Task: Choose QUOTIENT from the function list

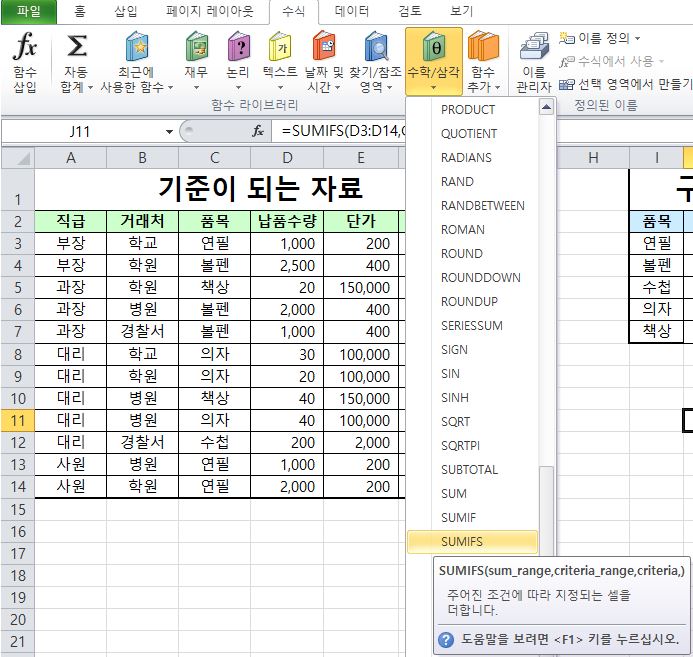Action: pyautogui.click(x=472, y=133)
